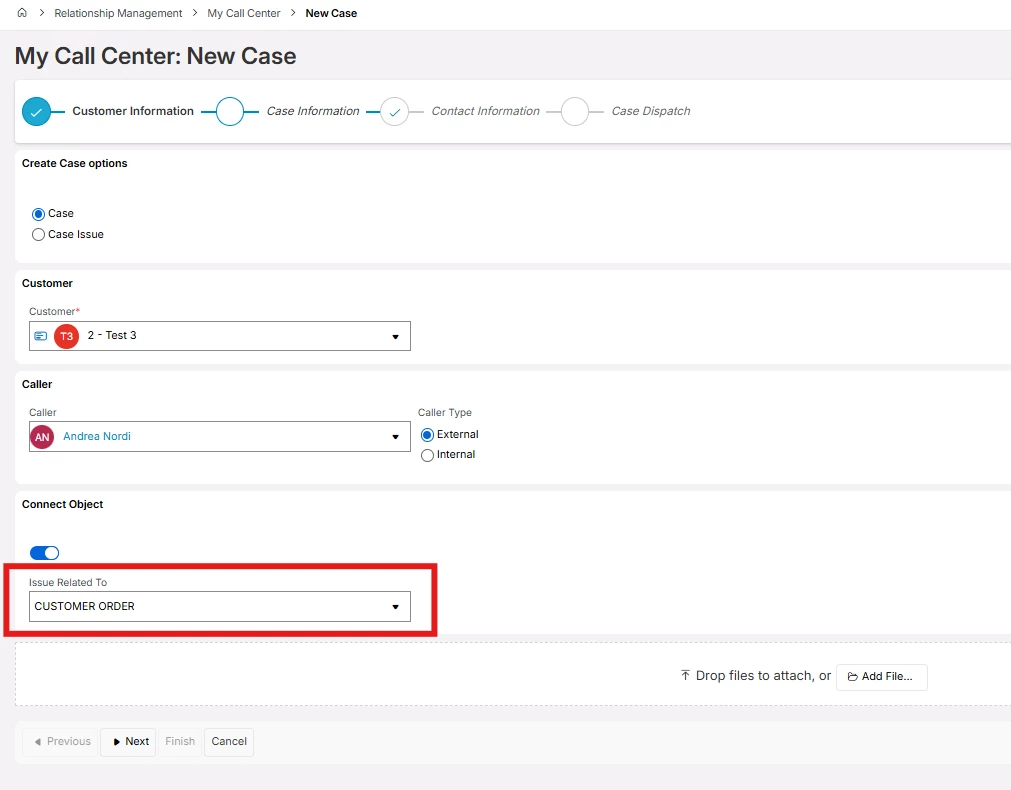This screenshot has height=790, width=1011.
Task: Open the Issue Related To dropdown
Action: (x=220, y=607)
